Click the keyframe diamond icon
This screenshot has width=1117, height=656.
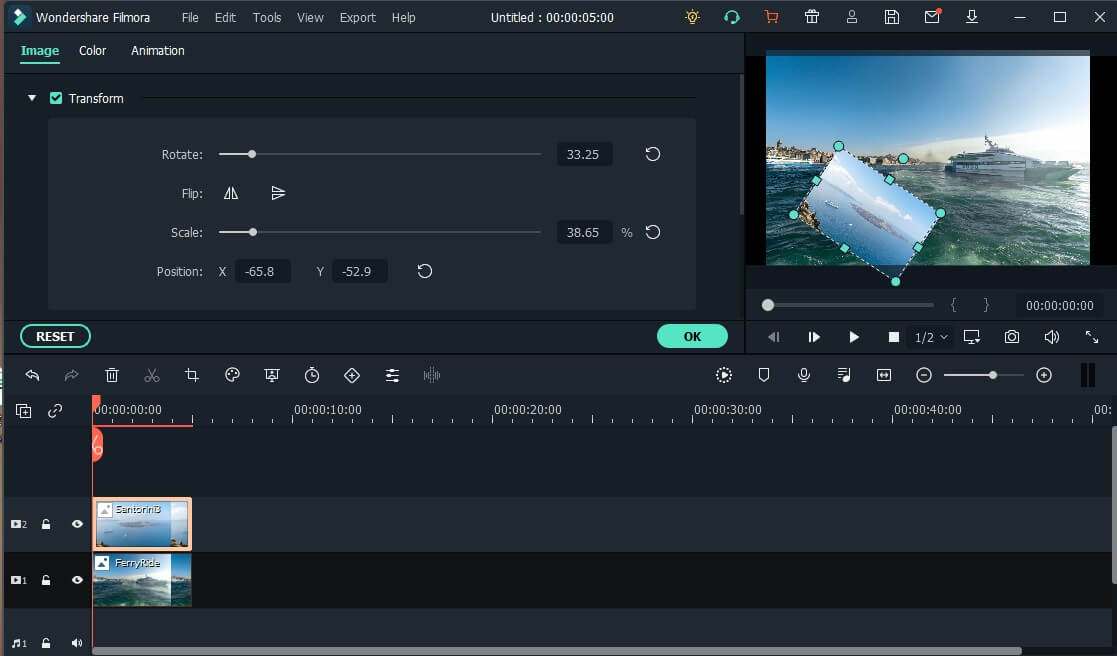click(352, 375)
